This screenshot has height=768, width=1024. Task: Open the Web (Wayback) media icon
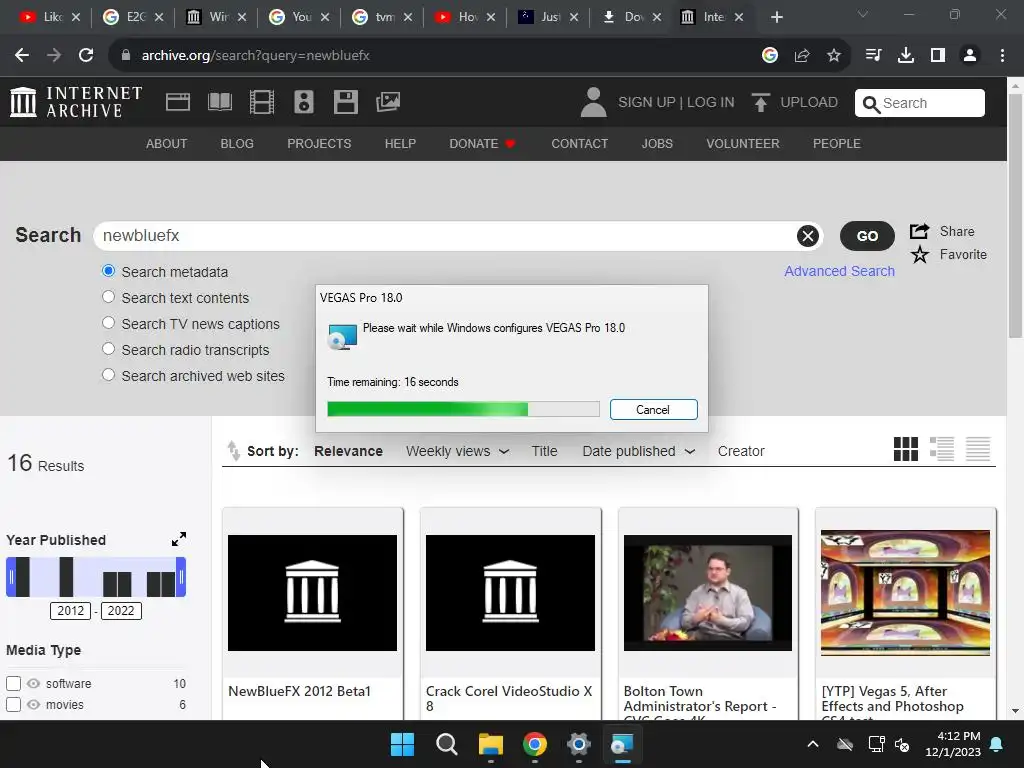[178, 102]
